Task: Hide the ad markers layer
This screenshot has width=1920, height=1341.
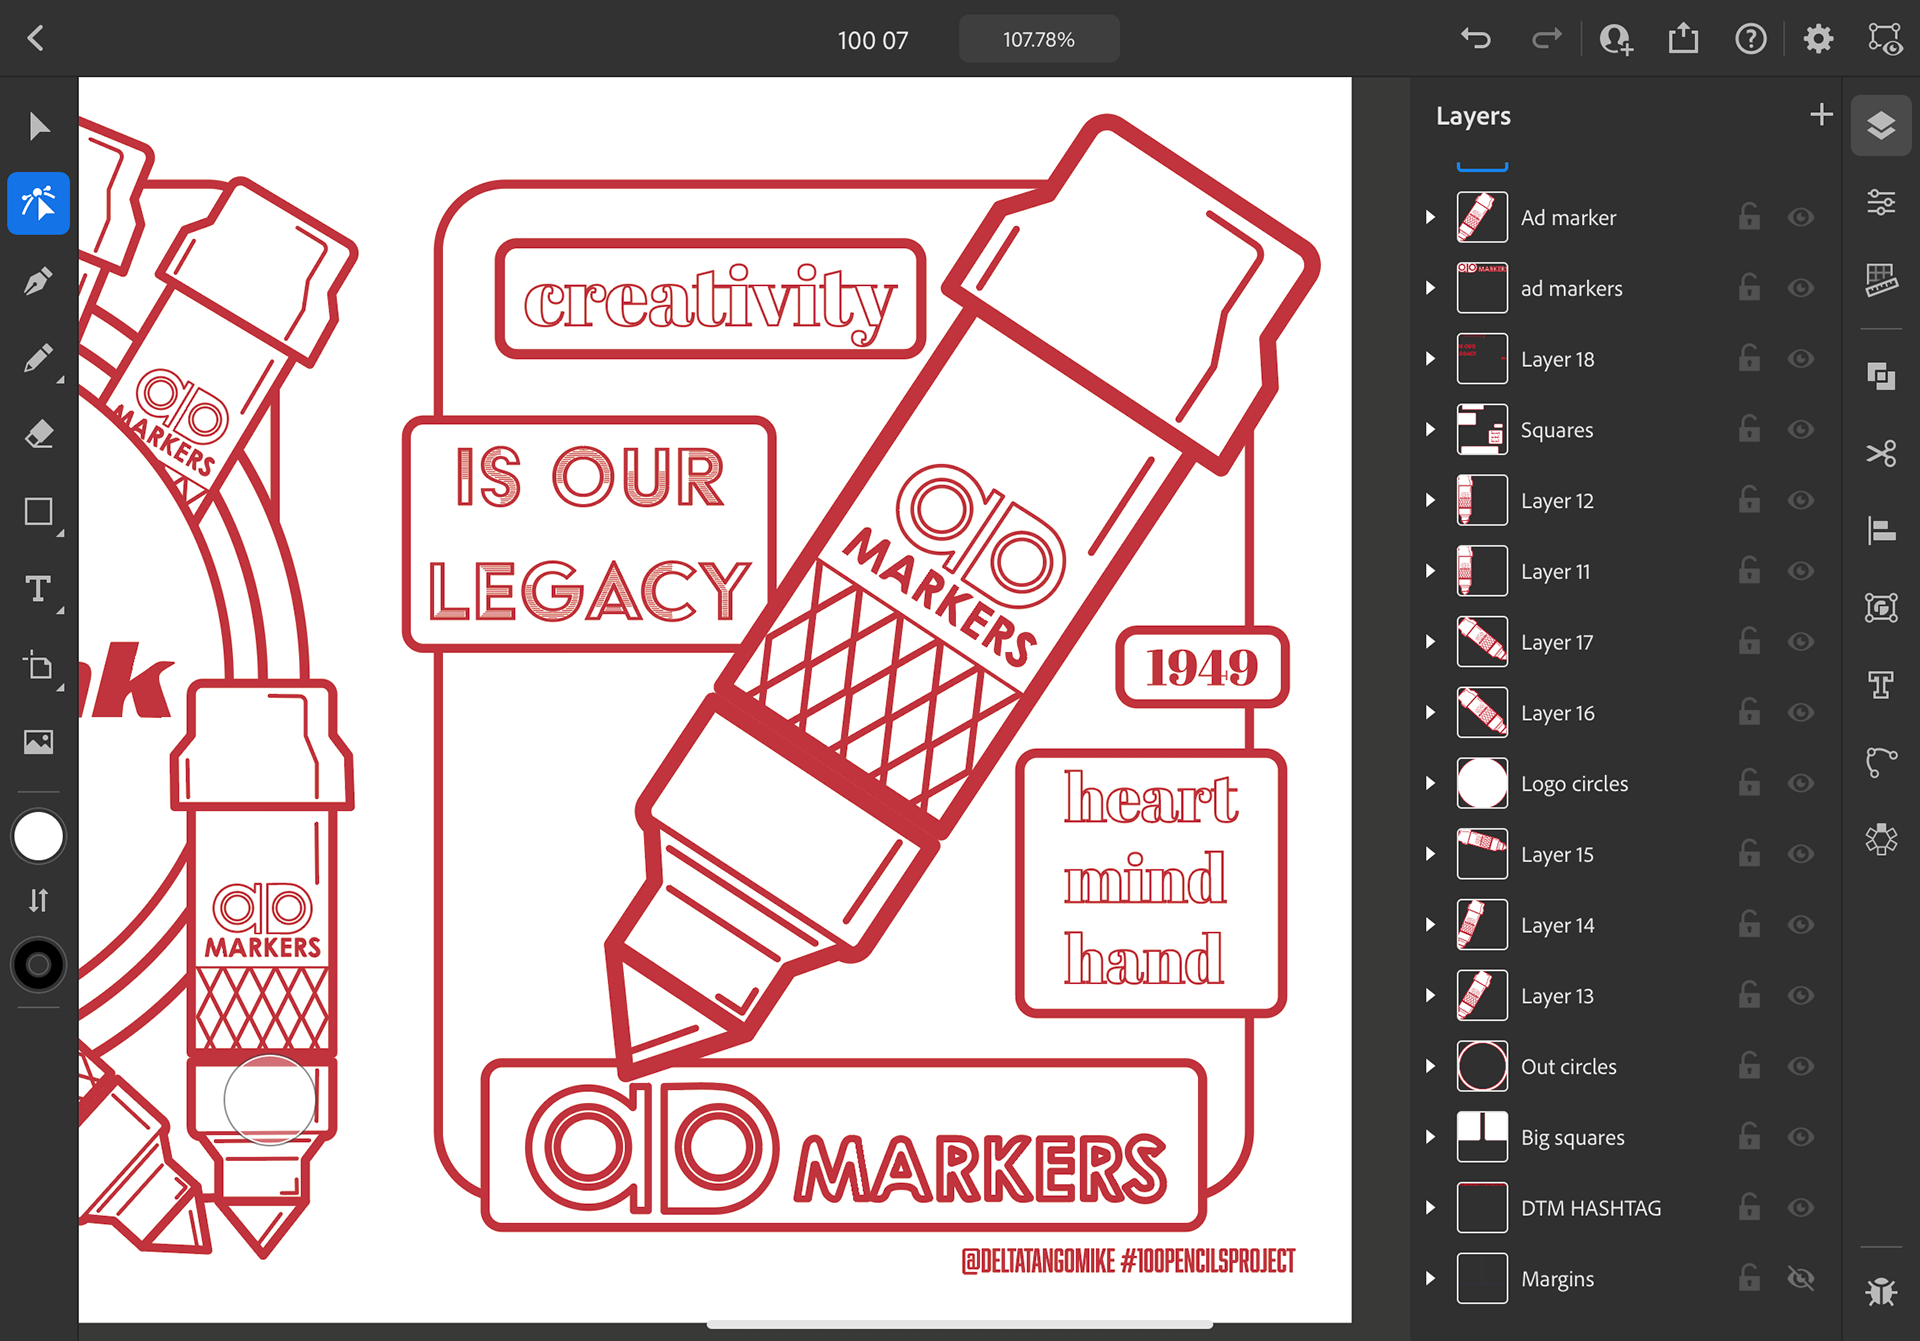Action: coord(1801,288)
